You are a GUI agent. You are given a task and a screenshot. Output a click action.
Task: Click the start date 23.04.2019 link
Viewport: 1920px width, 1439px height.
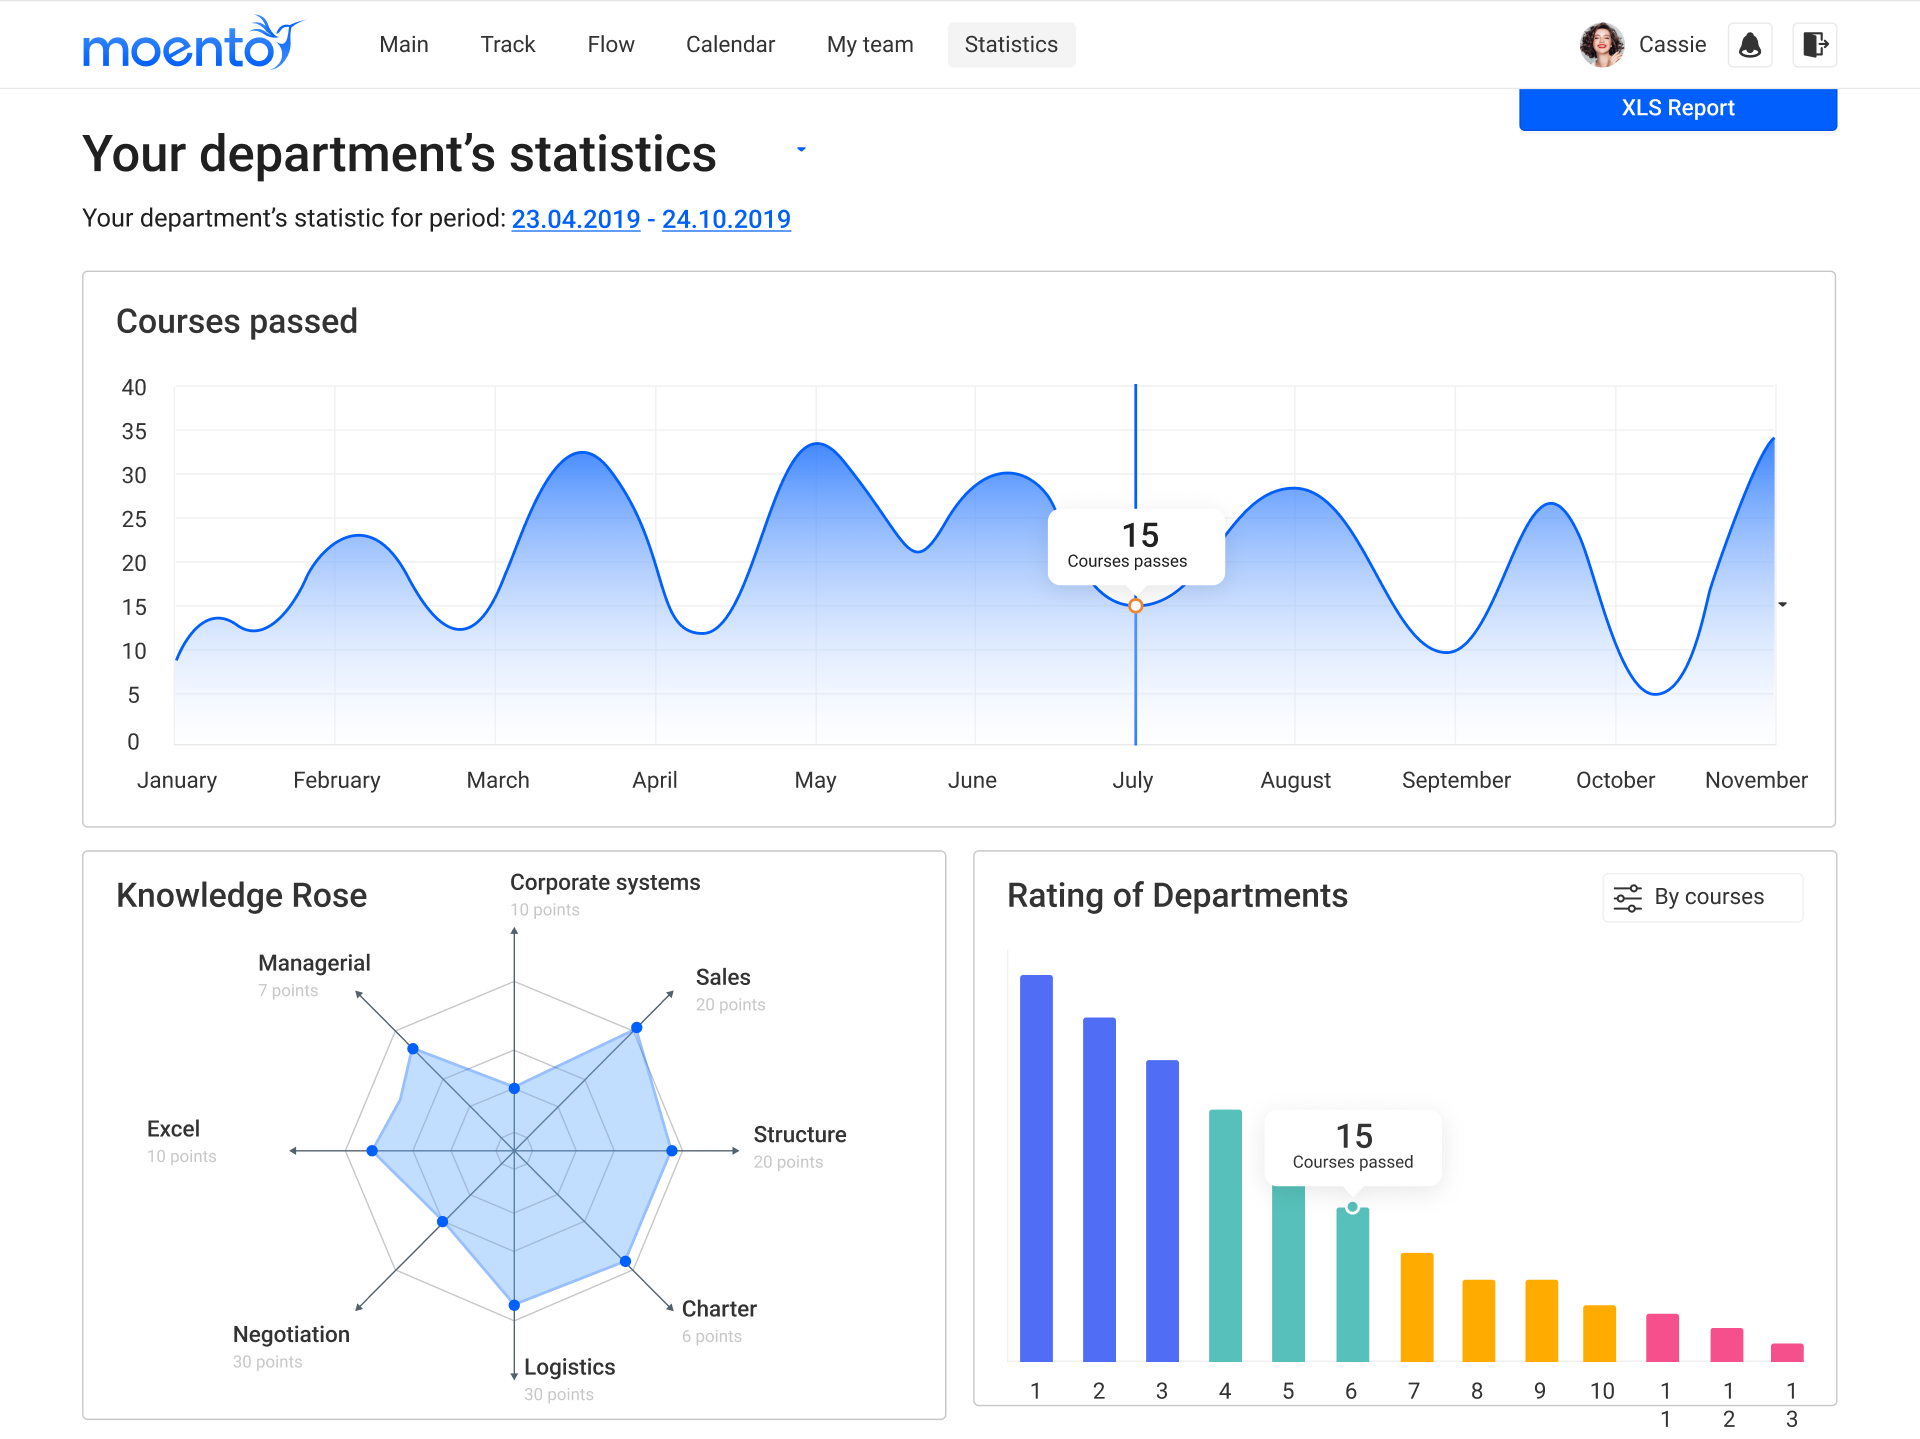pos(575,219)
